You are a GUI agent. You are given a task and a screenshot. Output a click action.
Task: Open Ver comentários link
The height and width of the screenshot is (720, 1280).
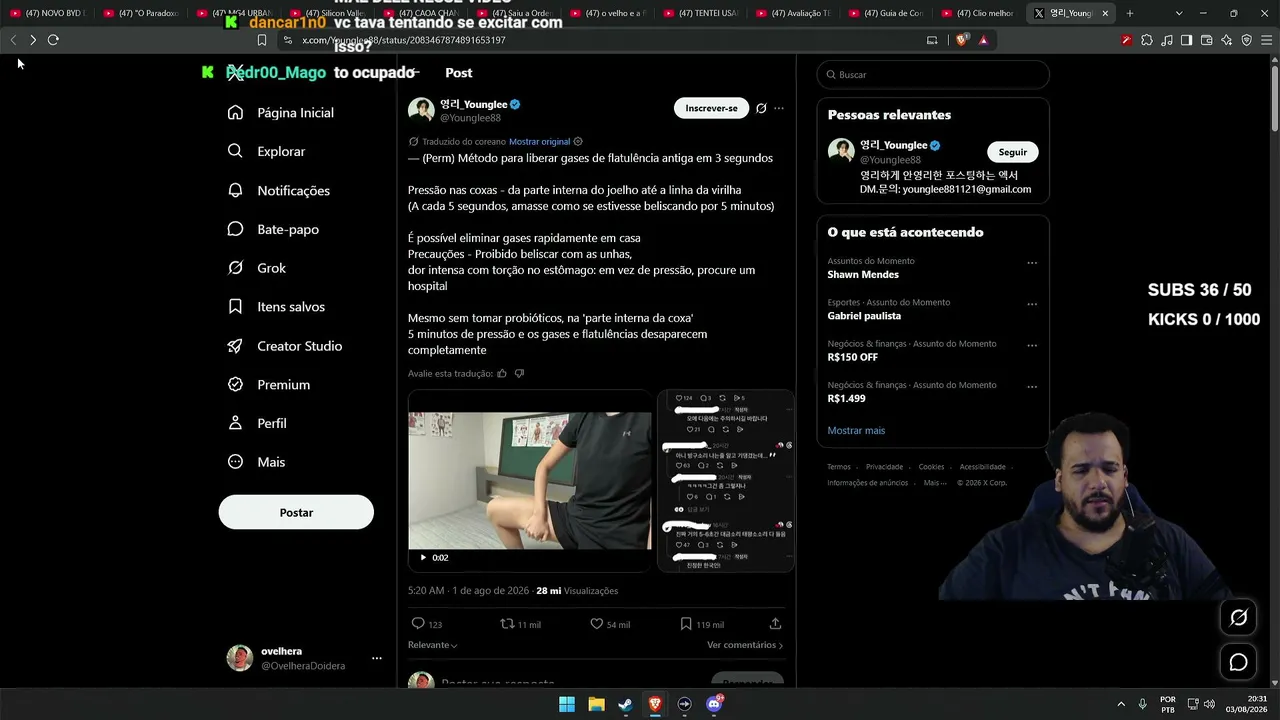pyautogui.click(x=745, y=645)
